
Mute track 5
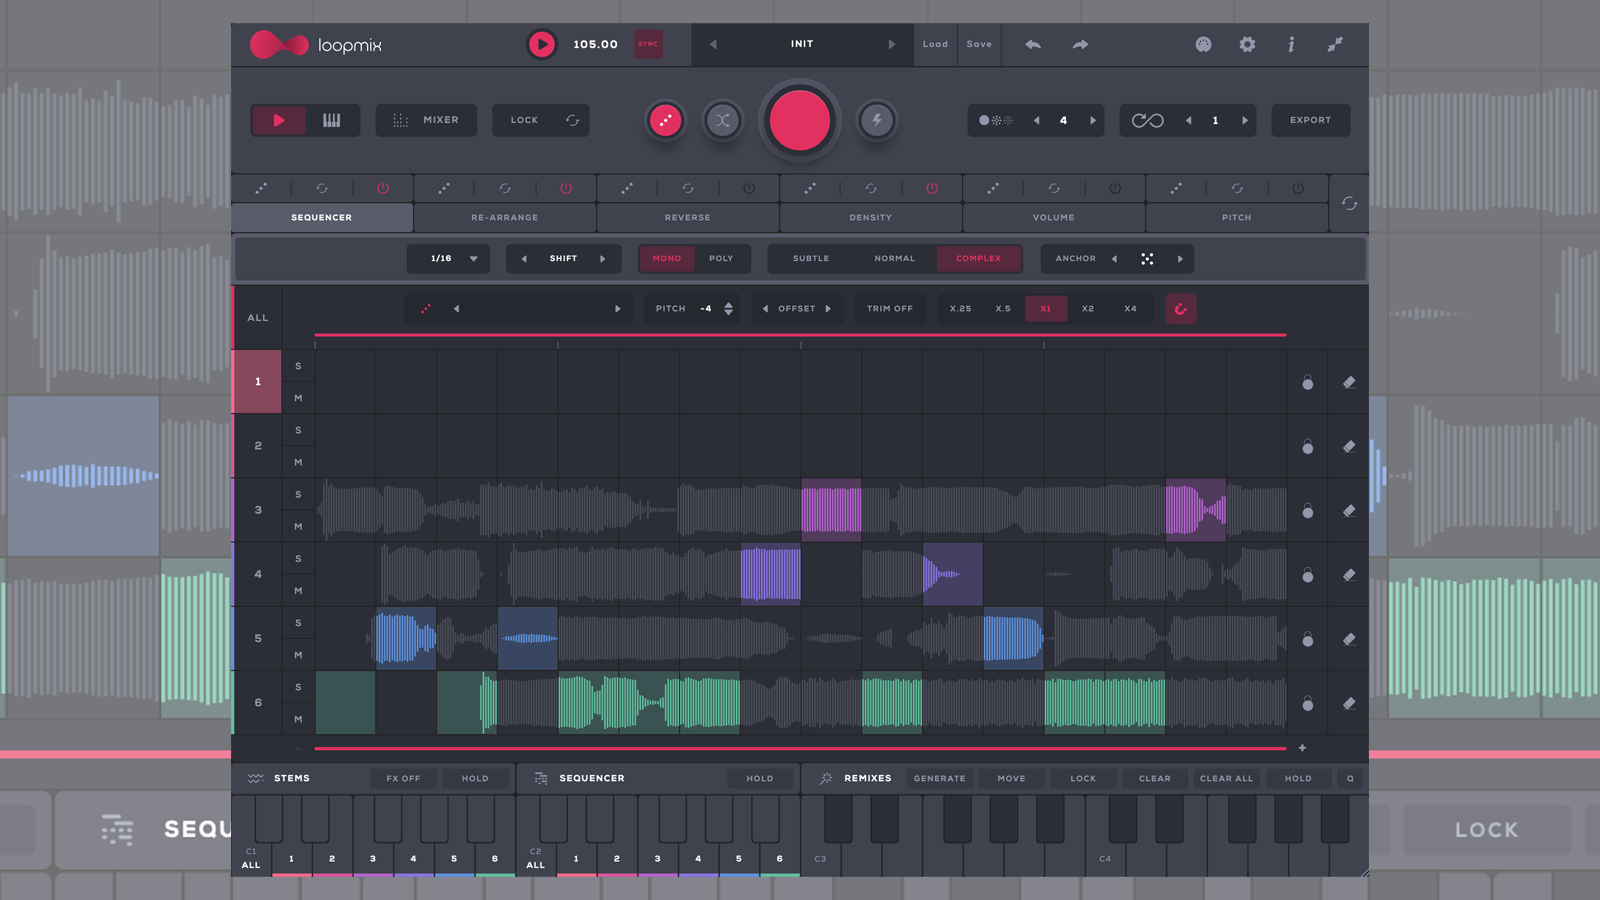(298, 655)
